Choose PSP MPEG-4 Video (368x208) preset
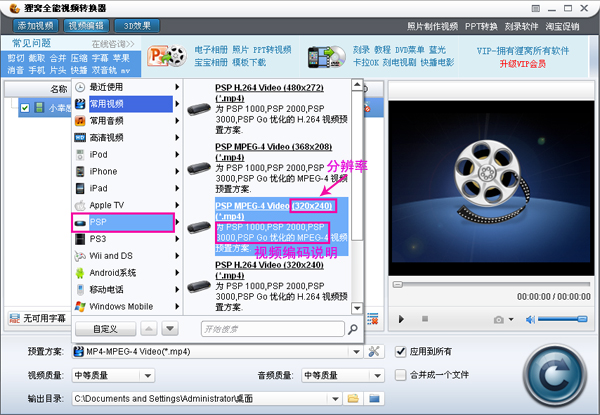 pyautogui.click(x=267, y=168)
